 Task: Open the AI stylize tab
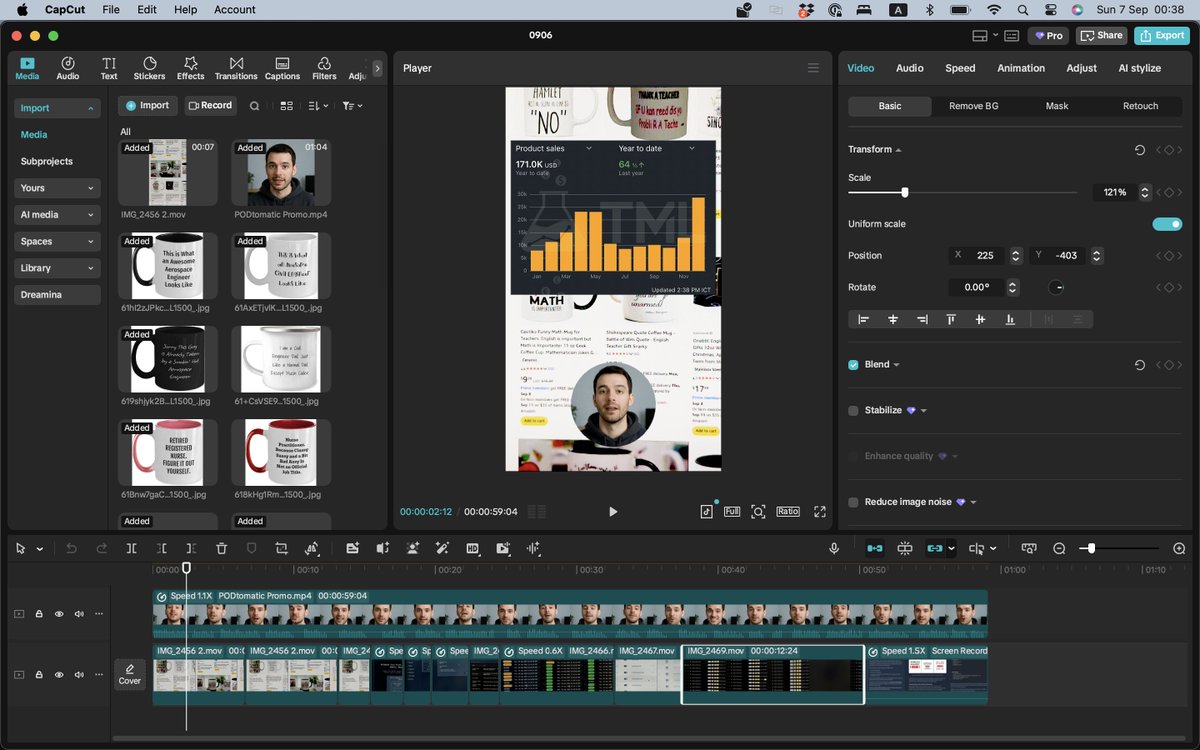[1140, 68]
